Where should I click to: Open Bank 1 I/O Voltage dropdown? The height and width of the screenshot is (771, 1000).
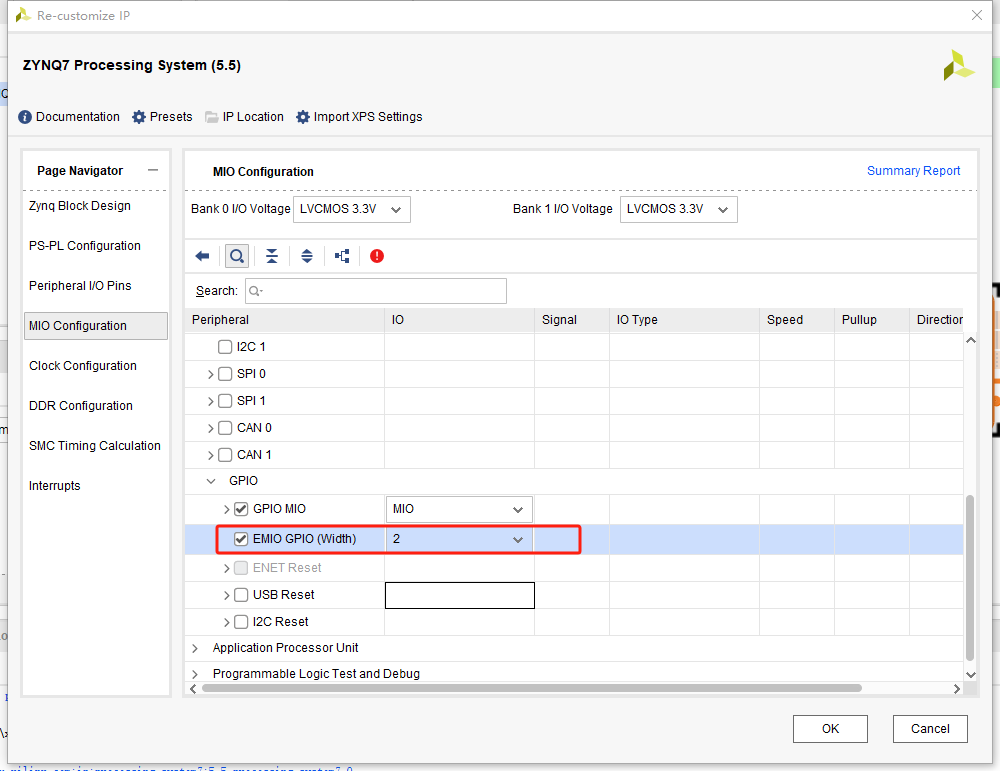coord(679,209)
